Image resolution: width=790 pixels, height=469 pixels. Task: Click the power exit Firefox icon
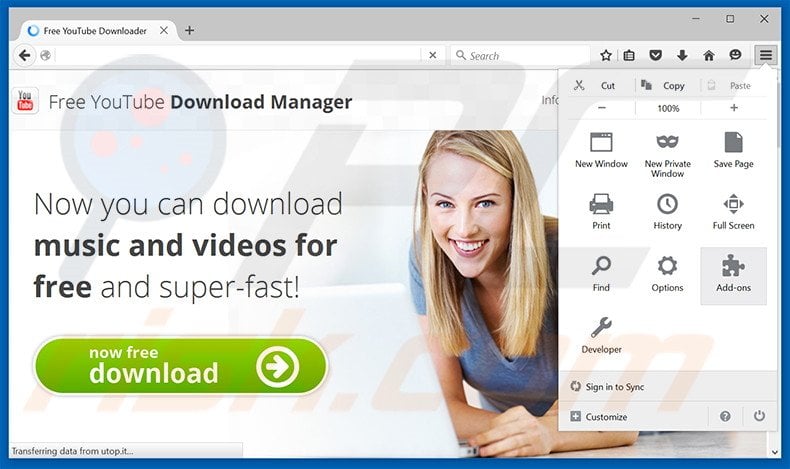pyautogui.click(x=759, y=416)
